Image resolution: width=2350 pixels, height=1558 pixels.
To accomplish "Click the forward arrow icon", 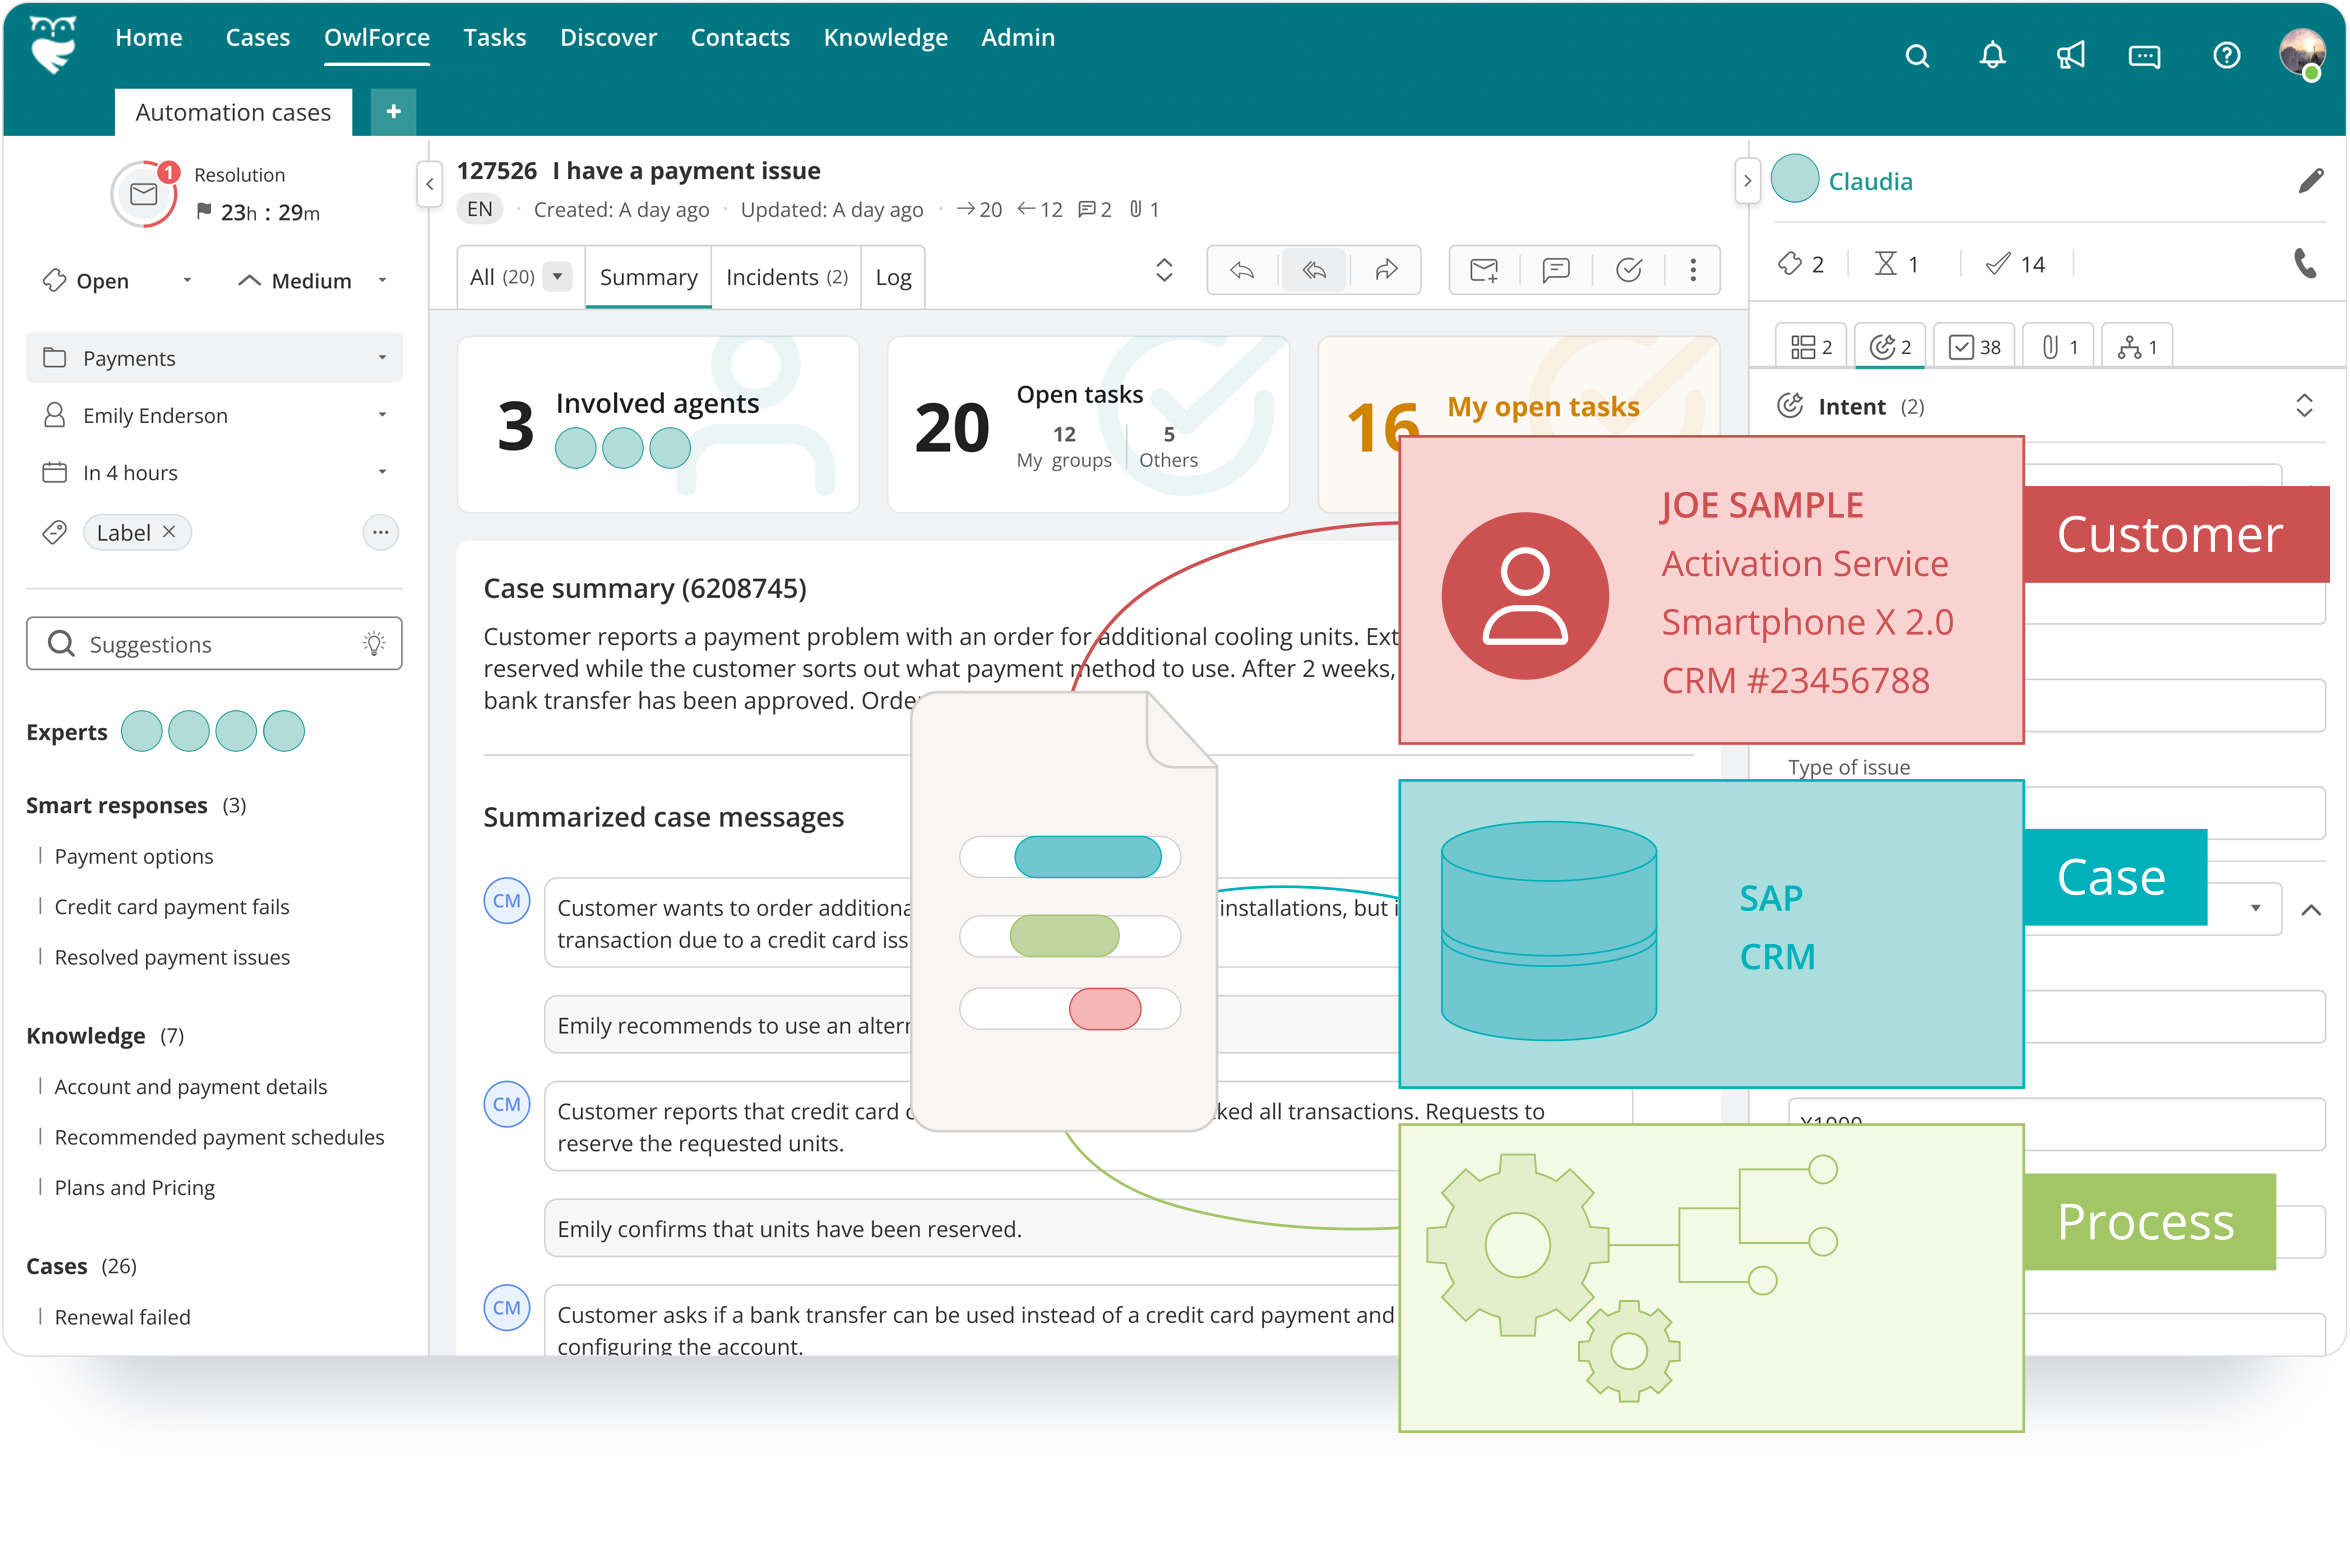I will pyautogui.click(x=1384, y=273).
